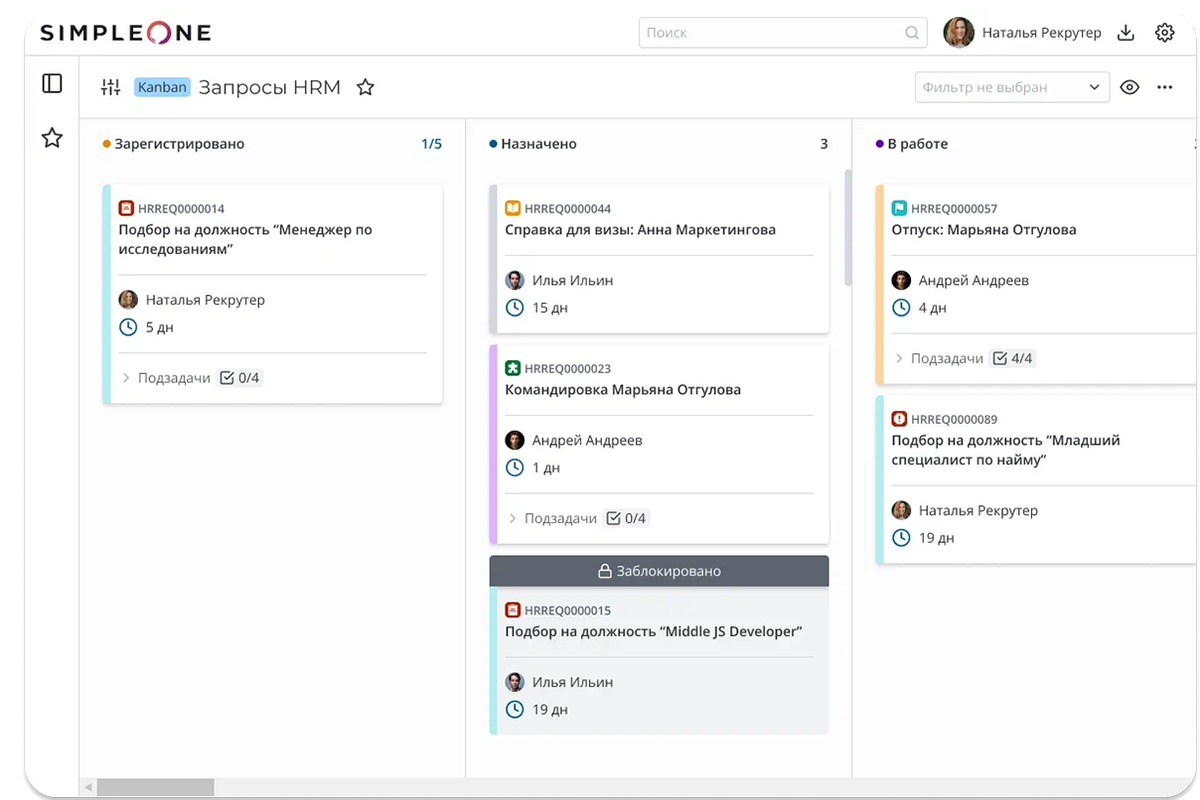Open the Фильтр не выбран dropdown
The image size is (1200, 800).
pos(1011,87)
